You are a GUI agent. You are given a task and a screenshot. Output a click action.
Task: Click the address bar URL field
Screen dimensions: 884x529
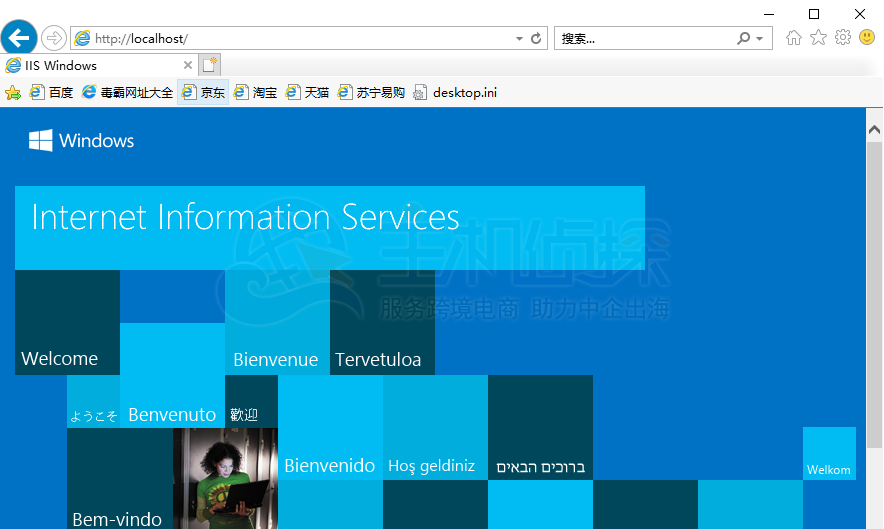tap(300, 39)
